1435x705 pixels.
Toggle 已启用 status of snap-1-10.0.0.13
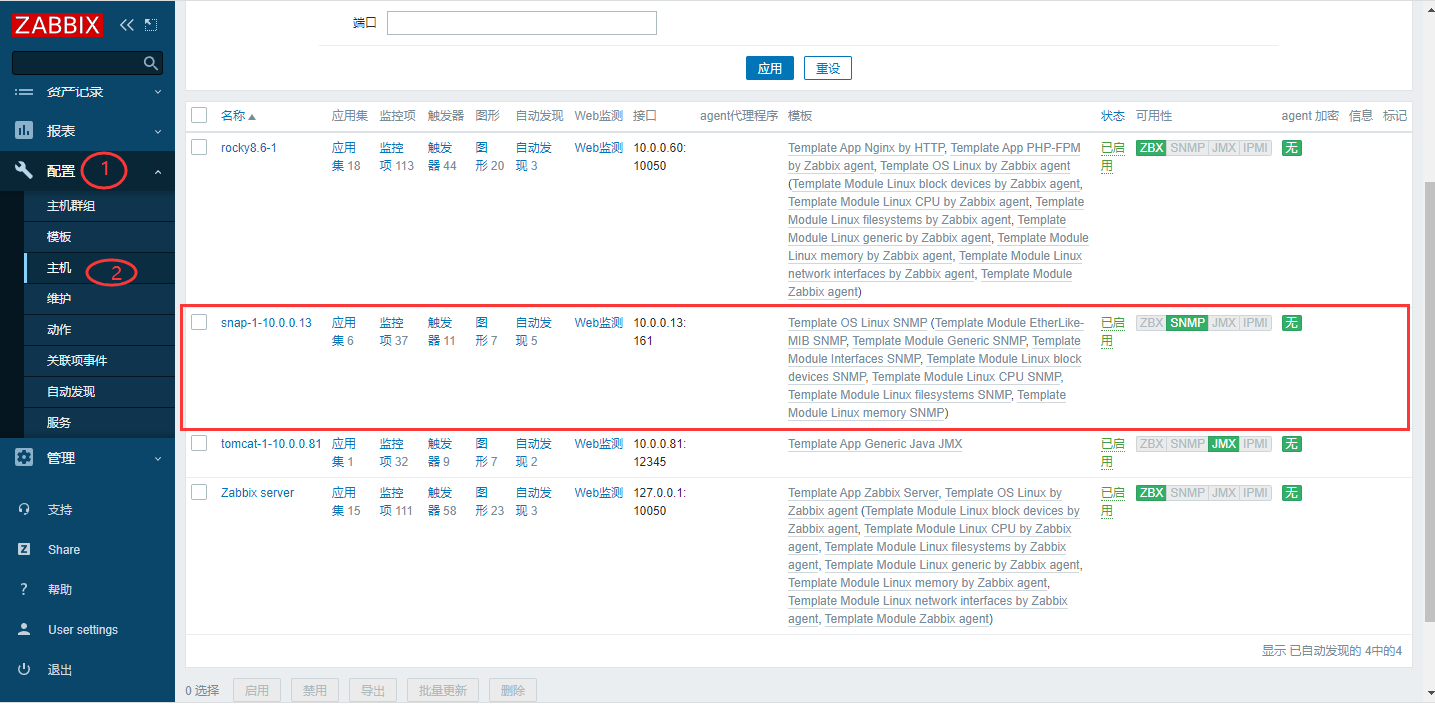pyautogui.click(x=1112, y=332)
